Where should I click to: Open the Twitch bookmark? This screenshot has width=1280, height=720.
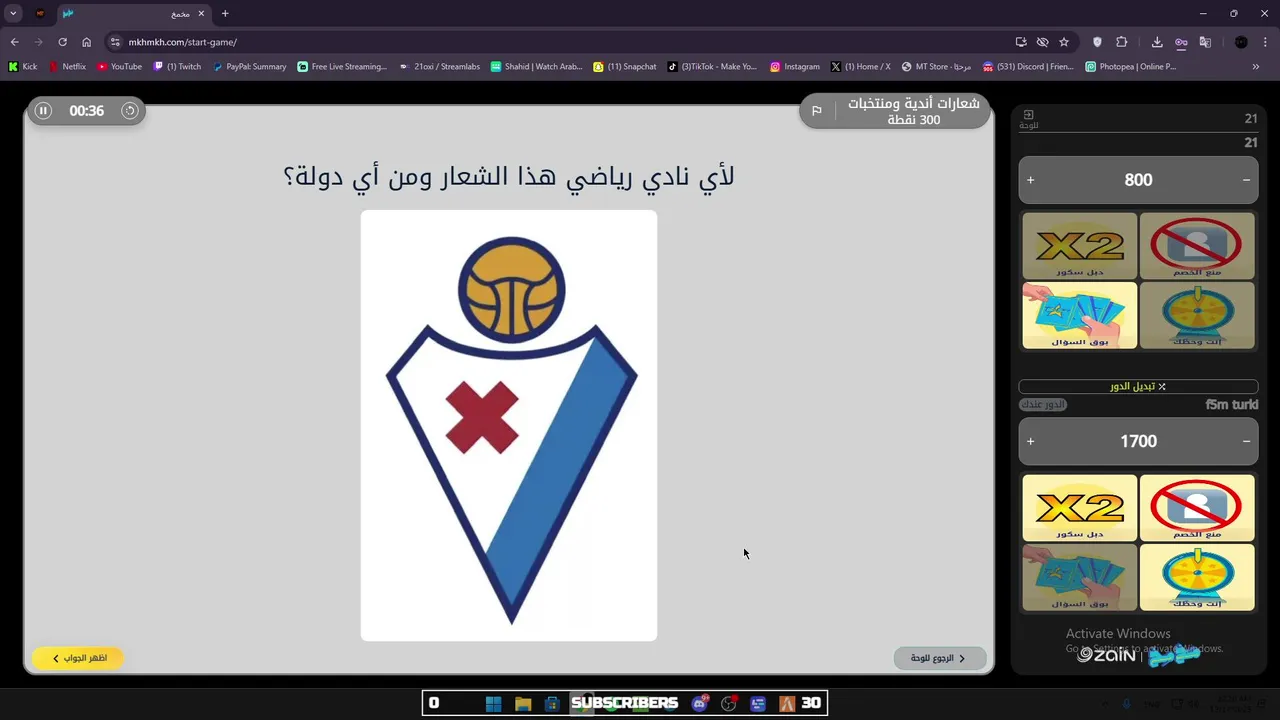(x=178, y=67)
